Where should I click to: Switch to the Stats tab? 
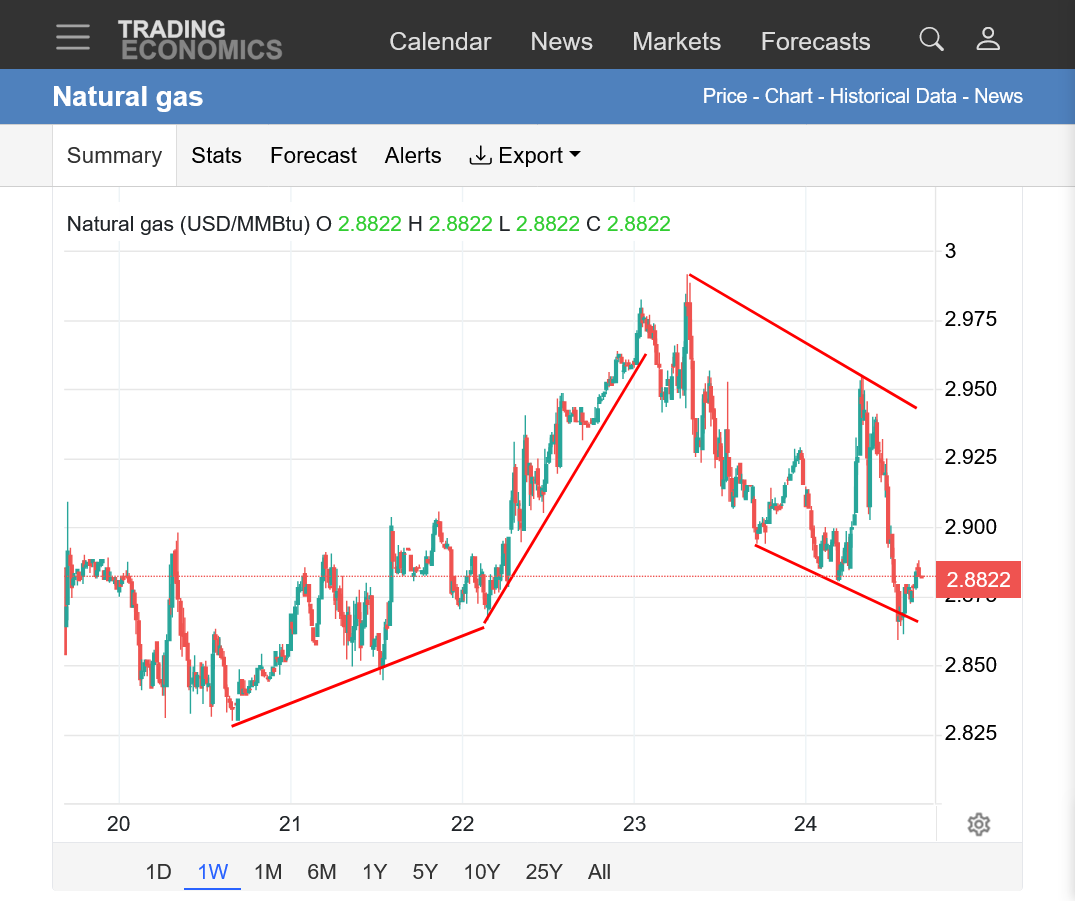(x=216, y=156)
